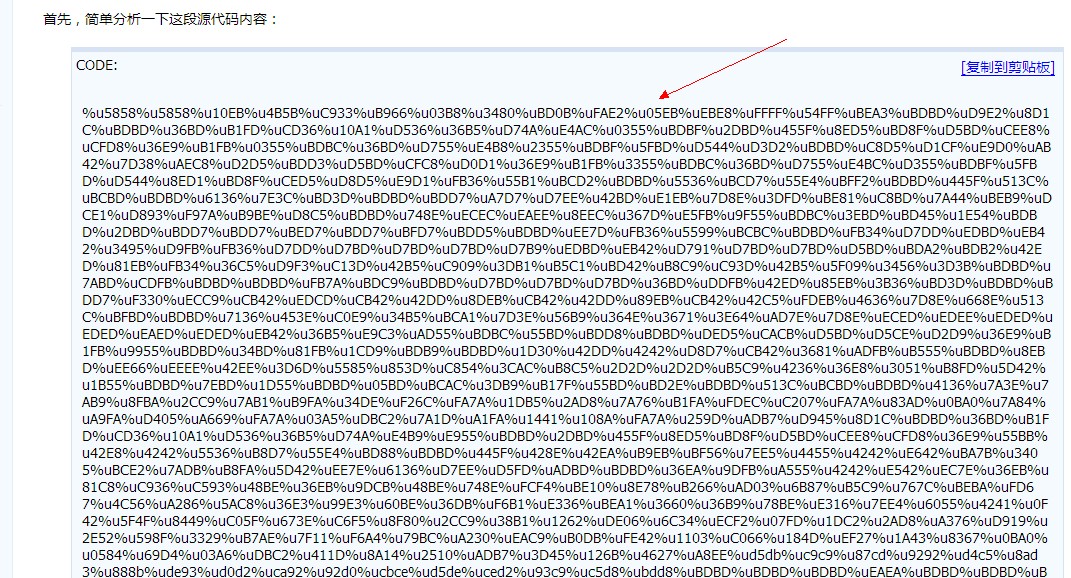This screenshot has height=578, width=1071.
Task: Click the line beginning uCFD8%u36E9%uB1FB
Action: point(567,148)
